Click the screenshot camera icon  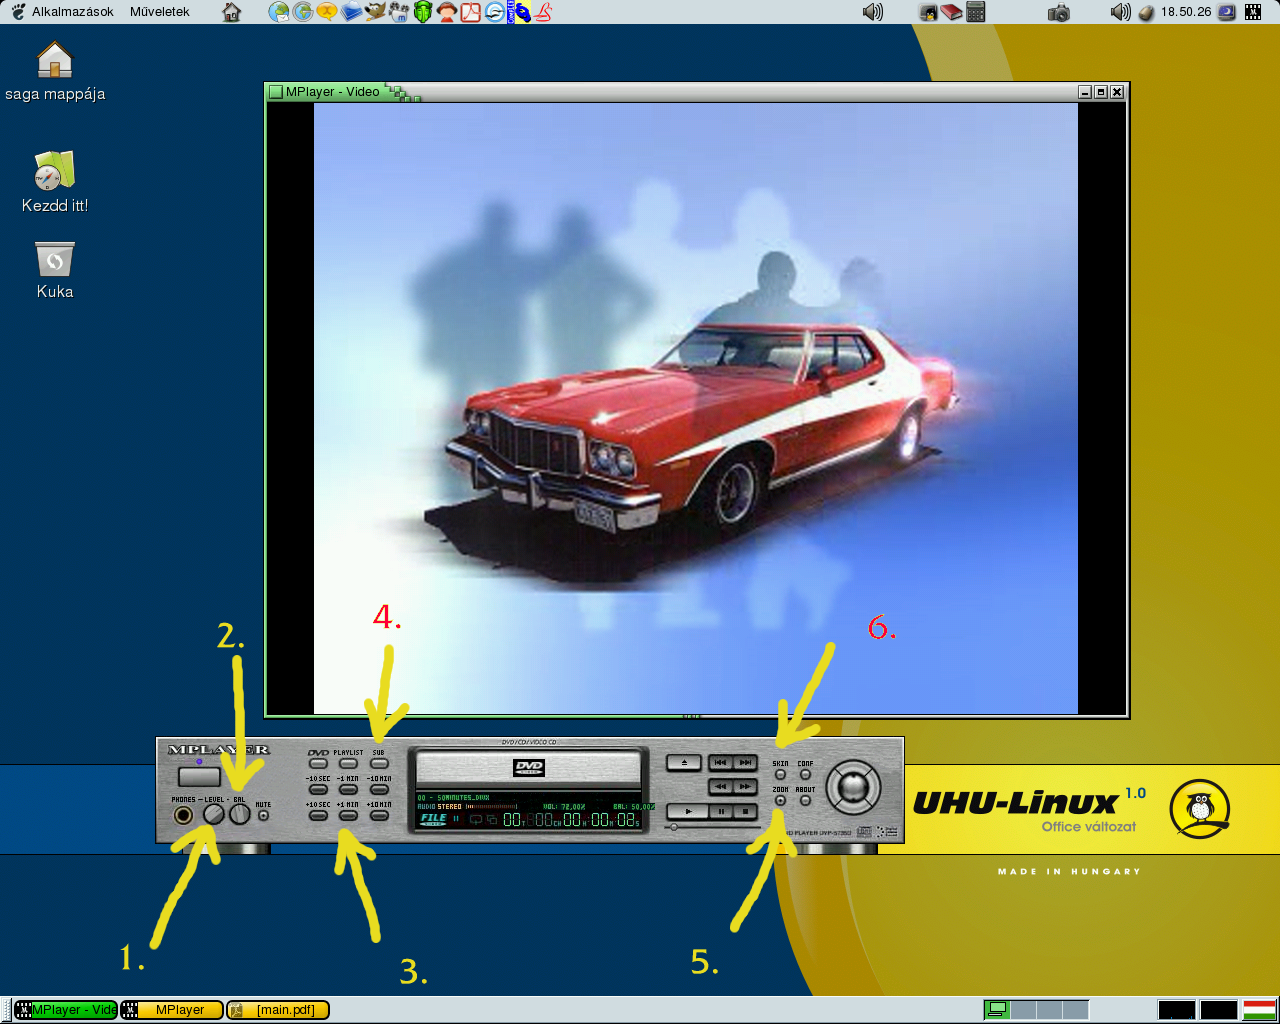pos(1059,12)
